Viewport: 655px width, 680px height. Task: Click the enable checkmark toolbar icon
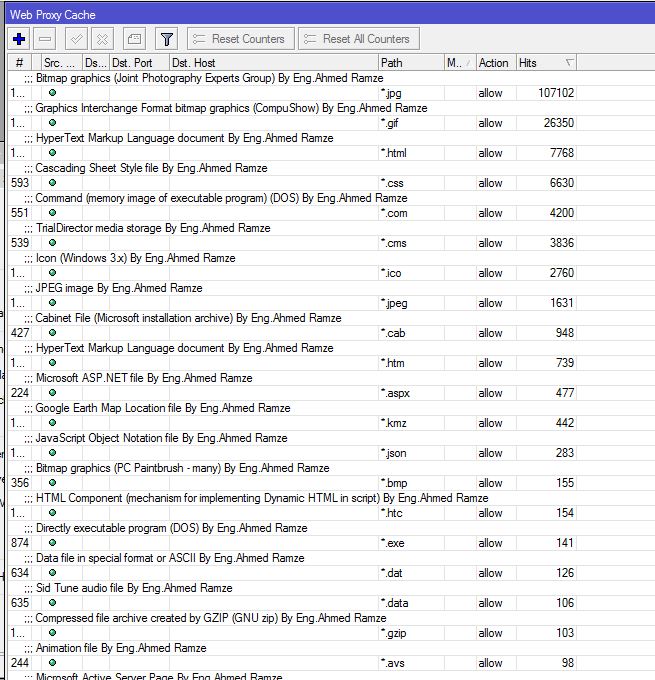pyautogui.click(x=76, y=39)
